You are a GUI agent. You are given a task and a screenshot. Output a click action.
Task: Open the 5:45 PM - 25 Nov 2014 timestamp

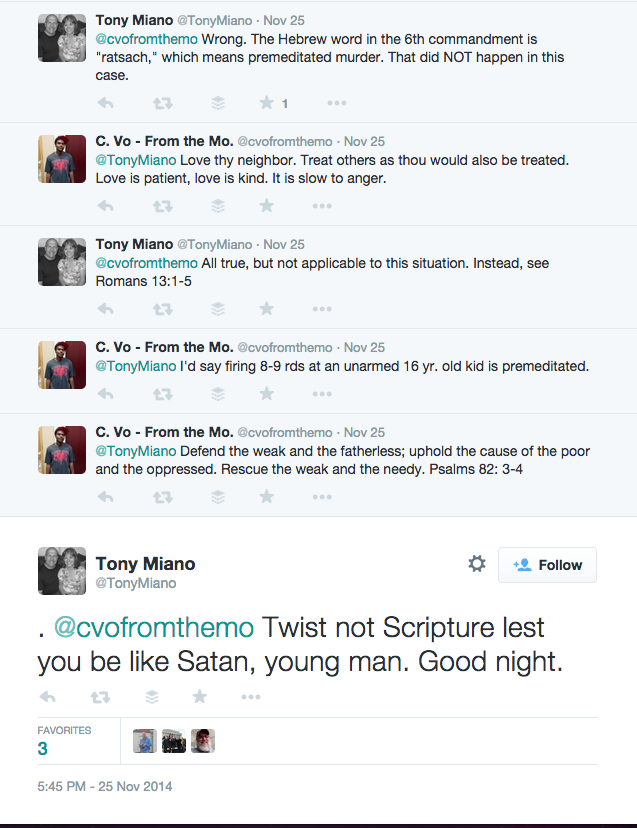(105, 786)
